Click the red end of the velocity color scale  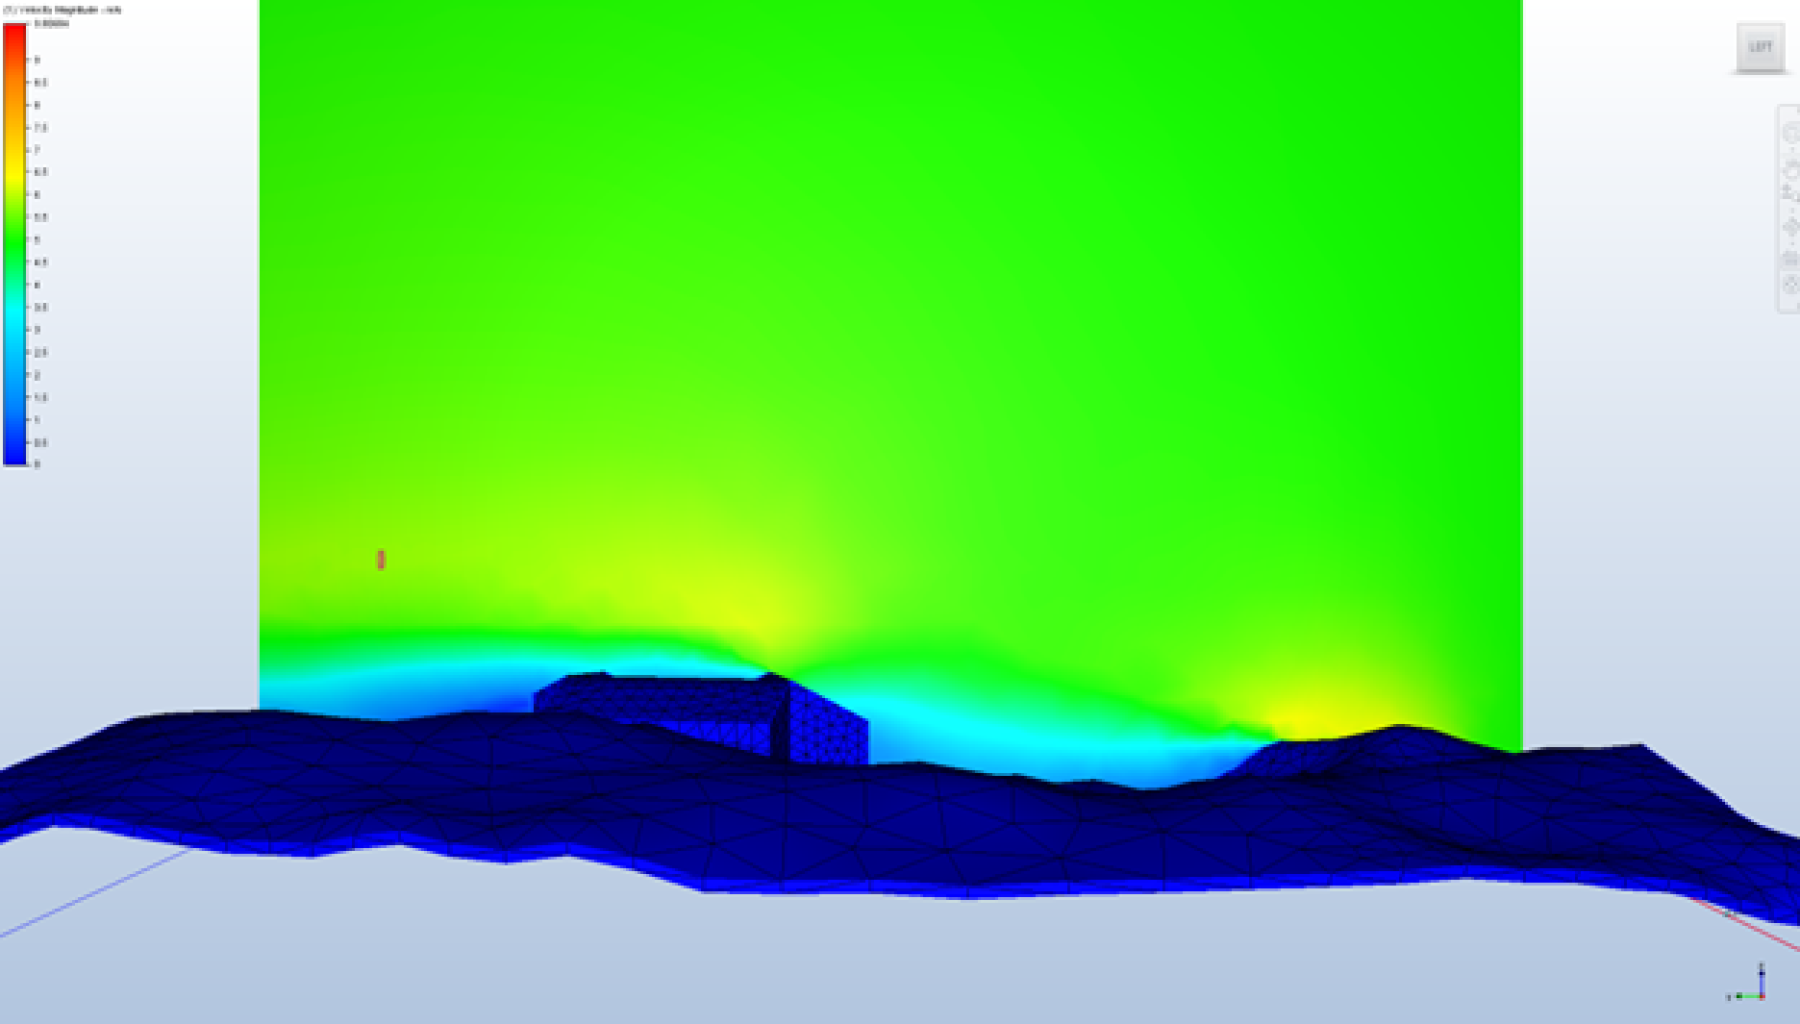[x=14, y=30]
